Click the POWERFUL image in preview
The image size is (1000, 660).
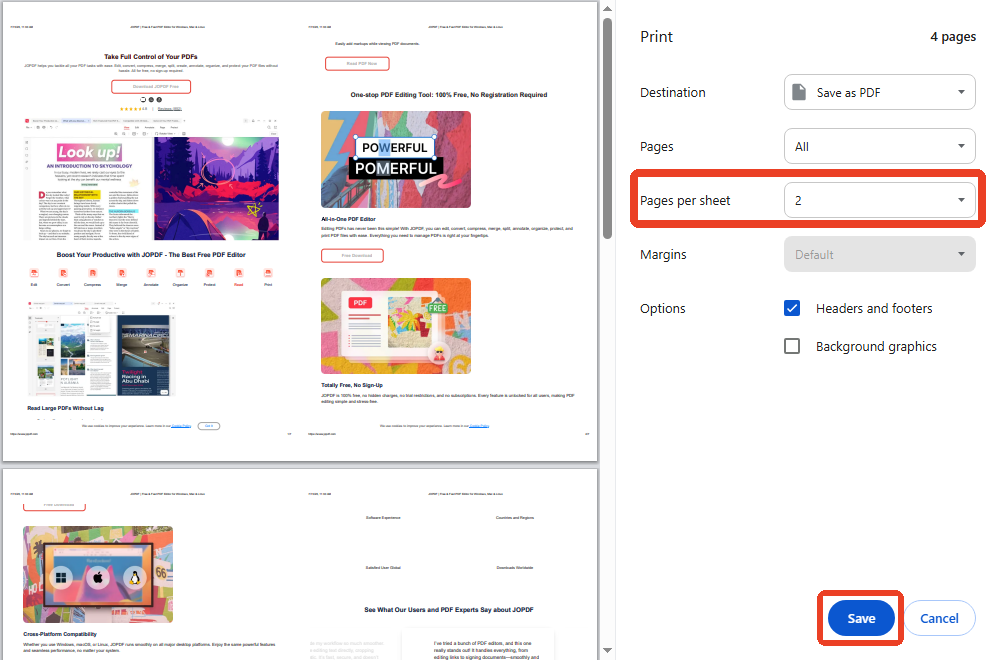coord(396,159)
